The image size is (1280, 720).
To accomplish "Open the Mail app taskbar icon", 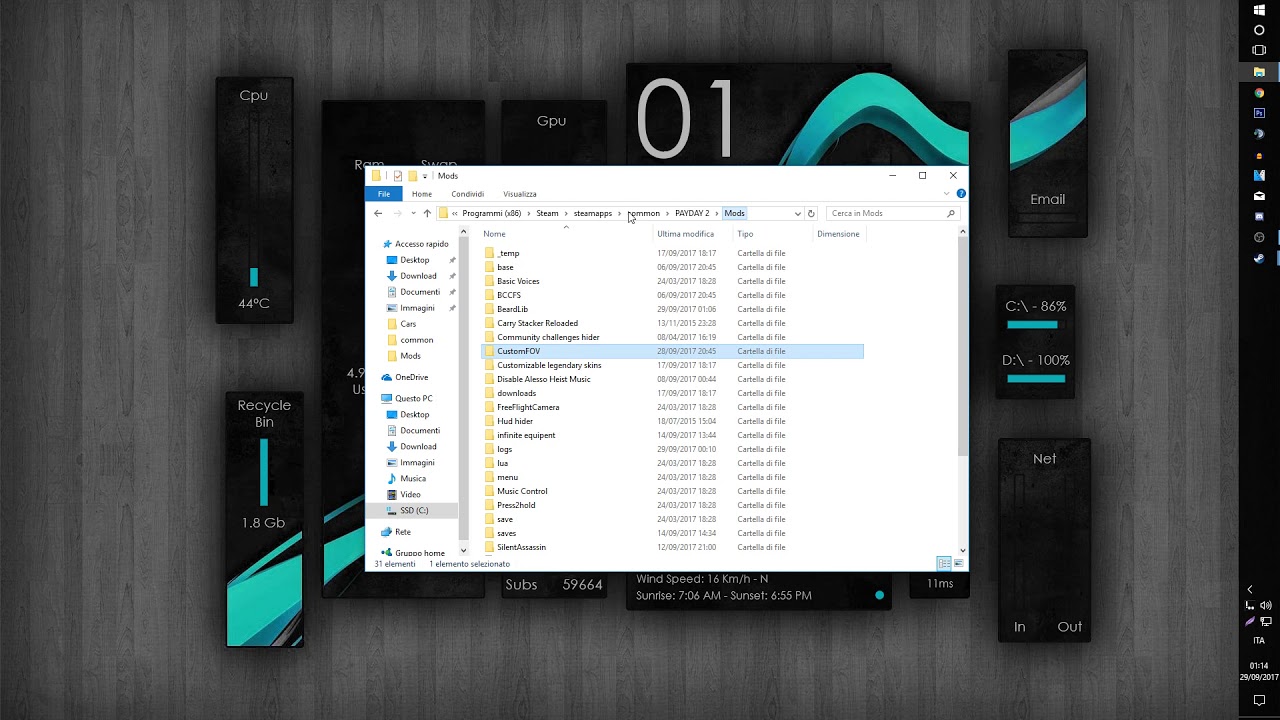I will [x=1259, y=196].
